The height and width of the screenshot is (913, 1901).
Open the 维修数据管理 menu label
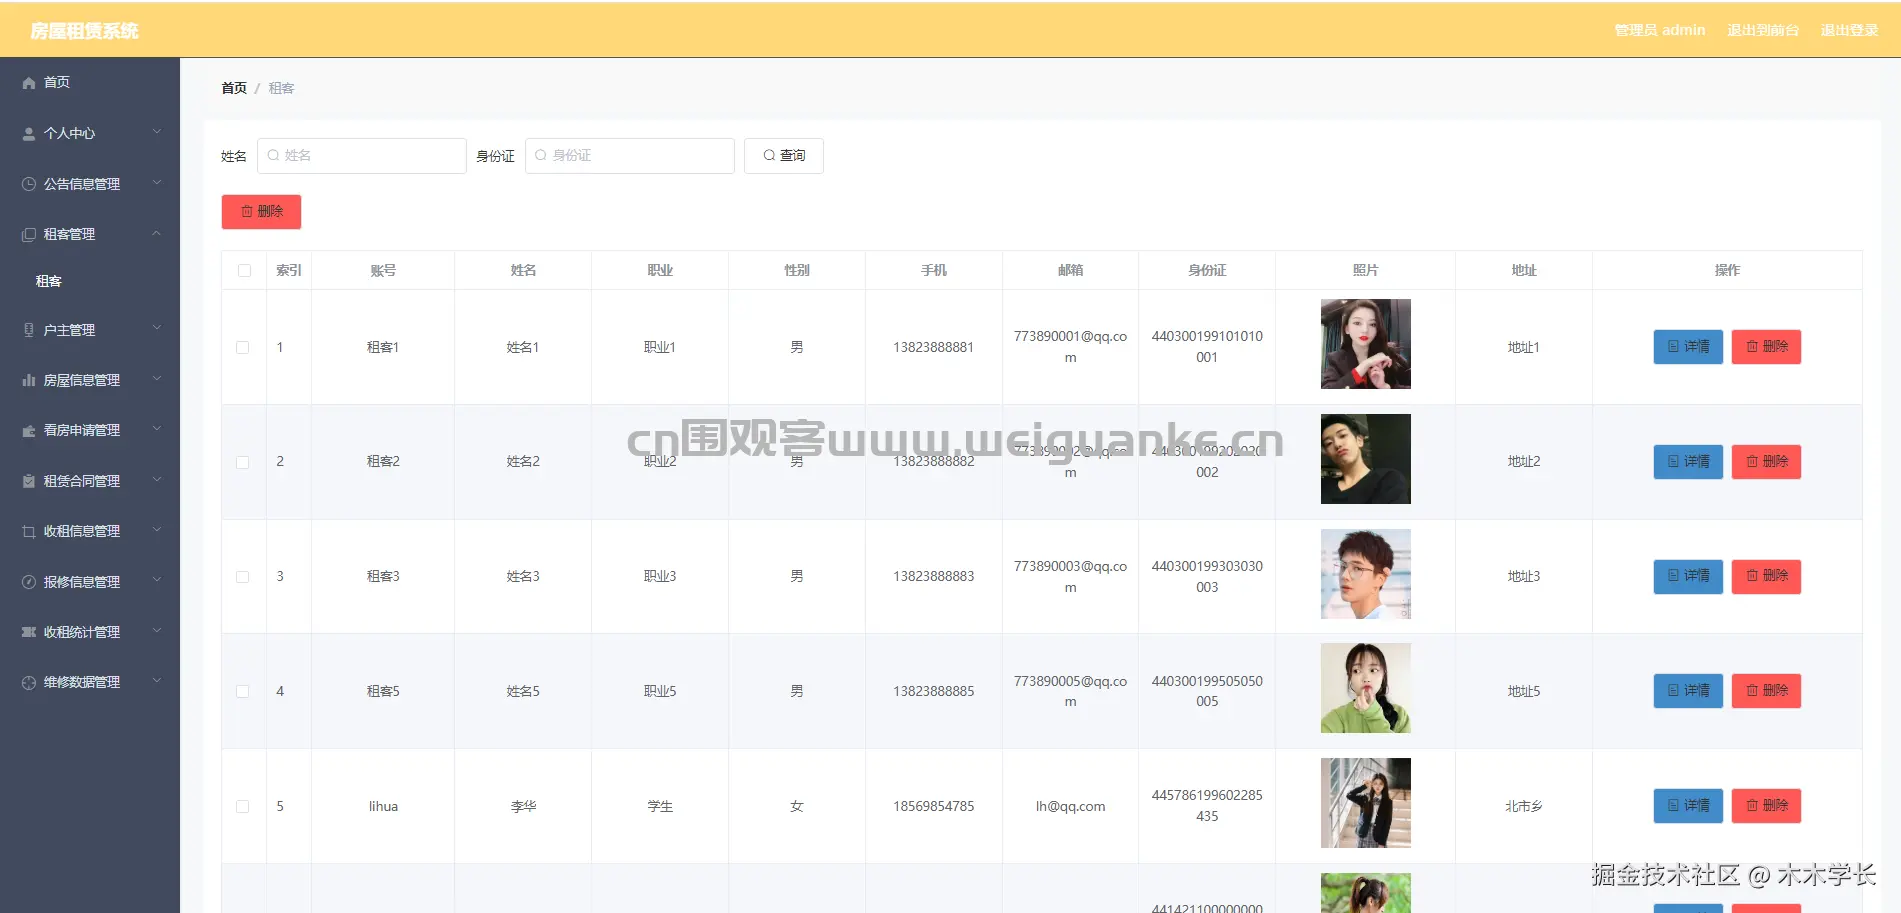[x=82, y=682]
